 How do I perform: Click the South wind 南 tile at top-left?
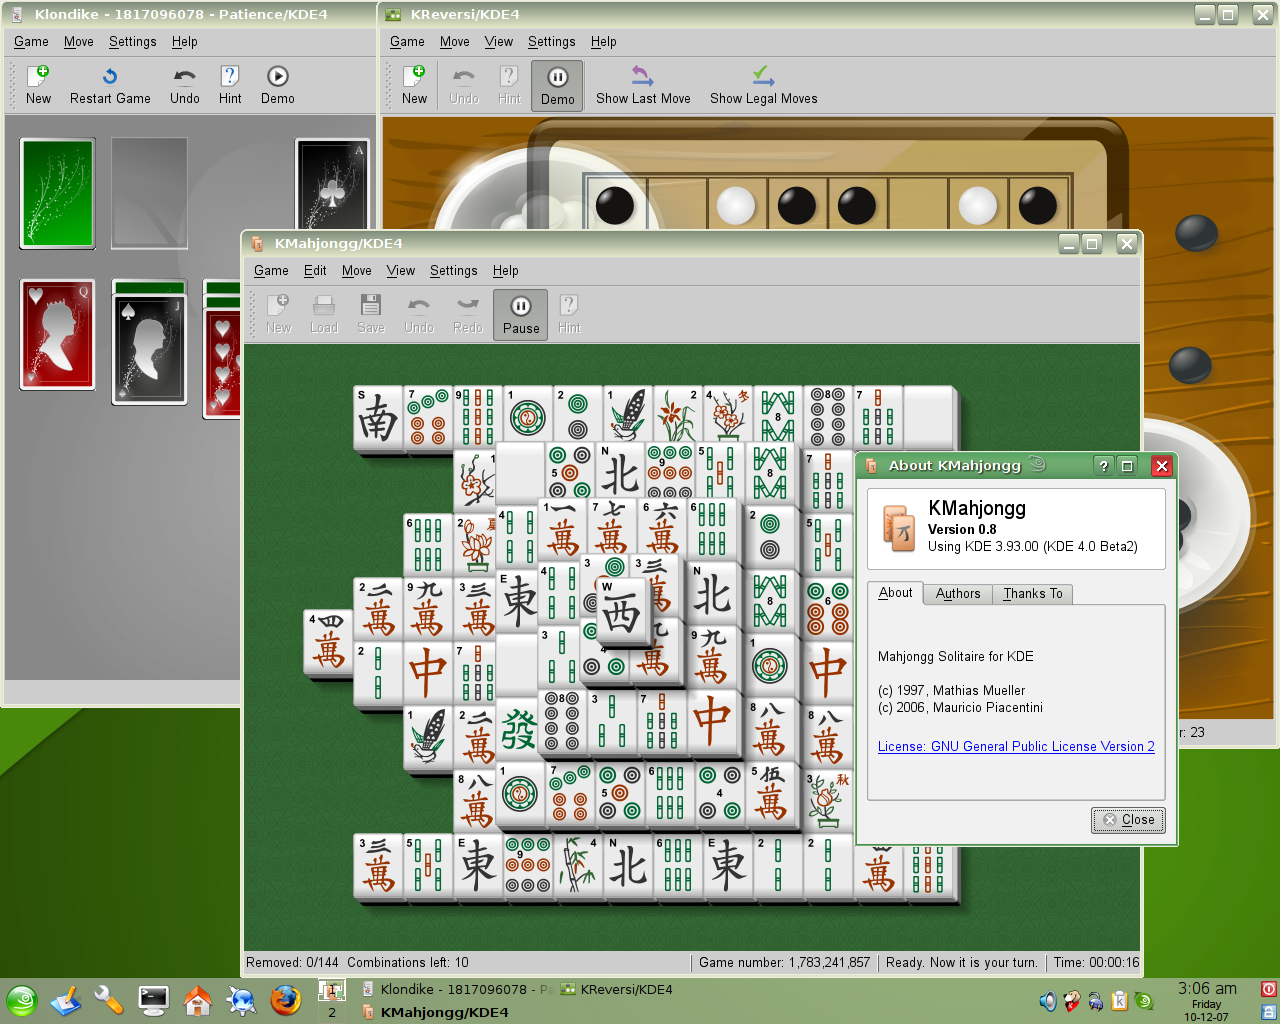pos(378,418)
